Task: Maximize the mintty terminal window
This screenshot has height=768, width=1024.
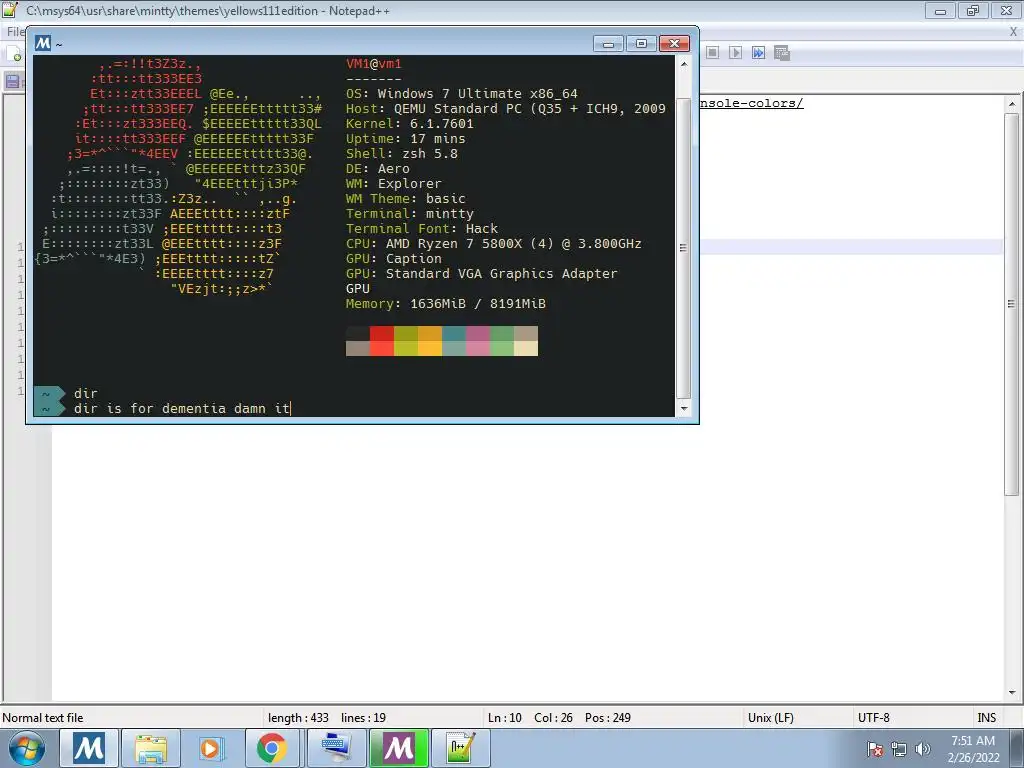Action: [641, 44]
